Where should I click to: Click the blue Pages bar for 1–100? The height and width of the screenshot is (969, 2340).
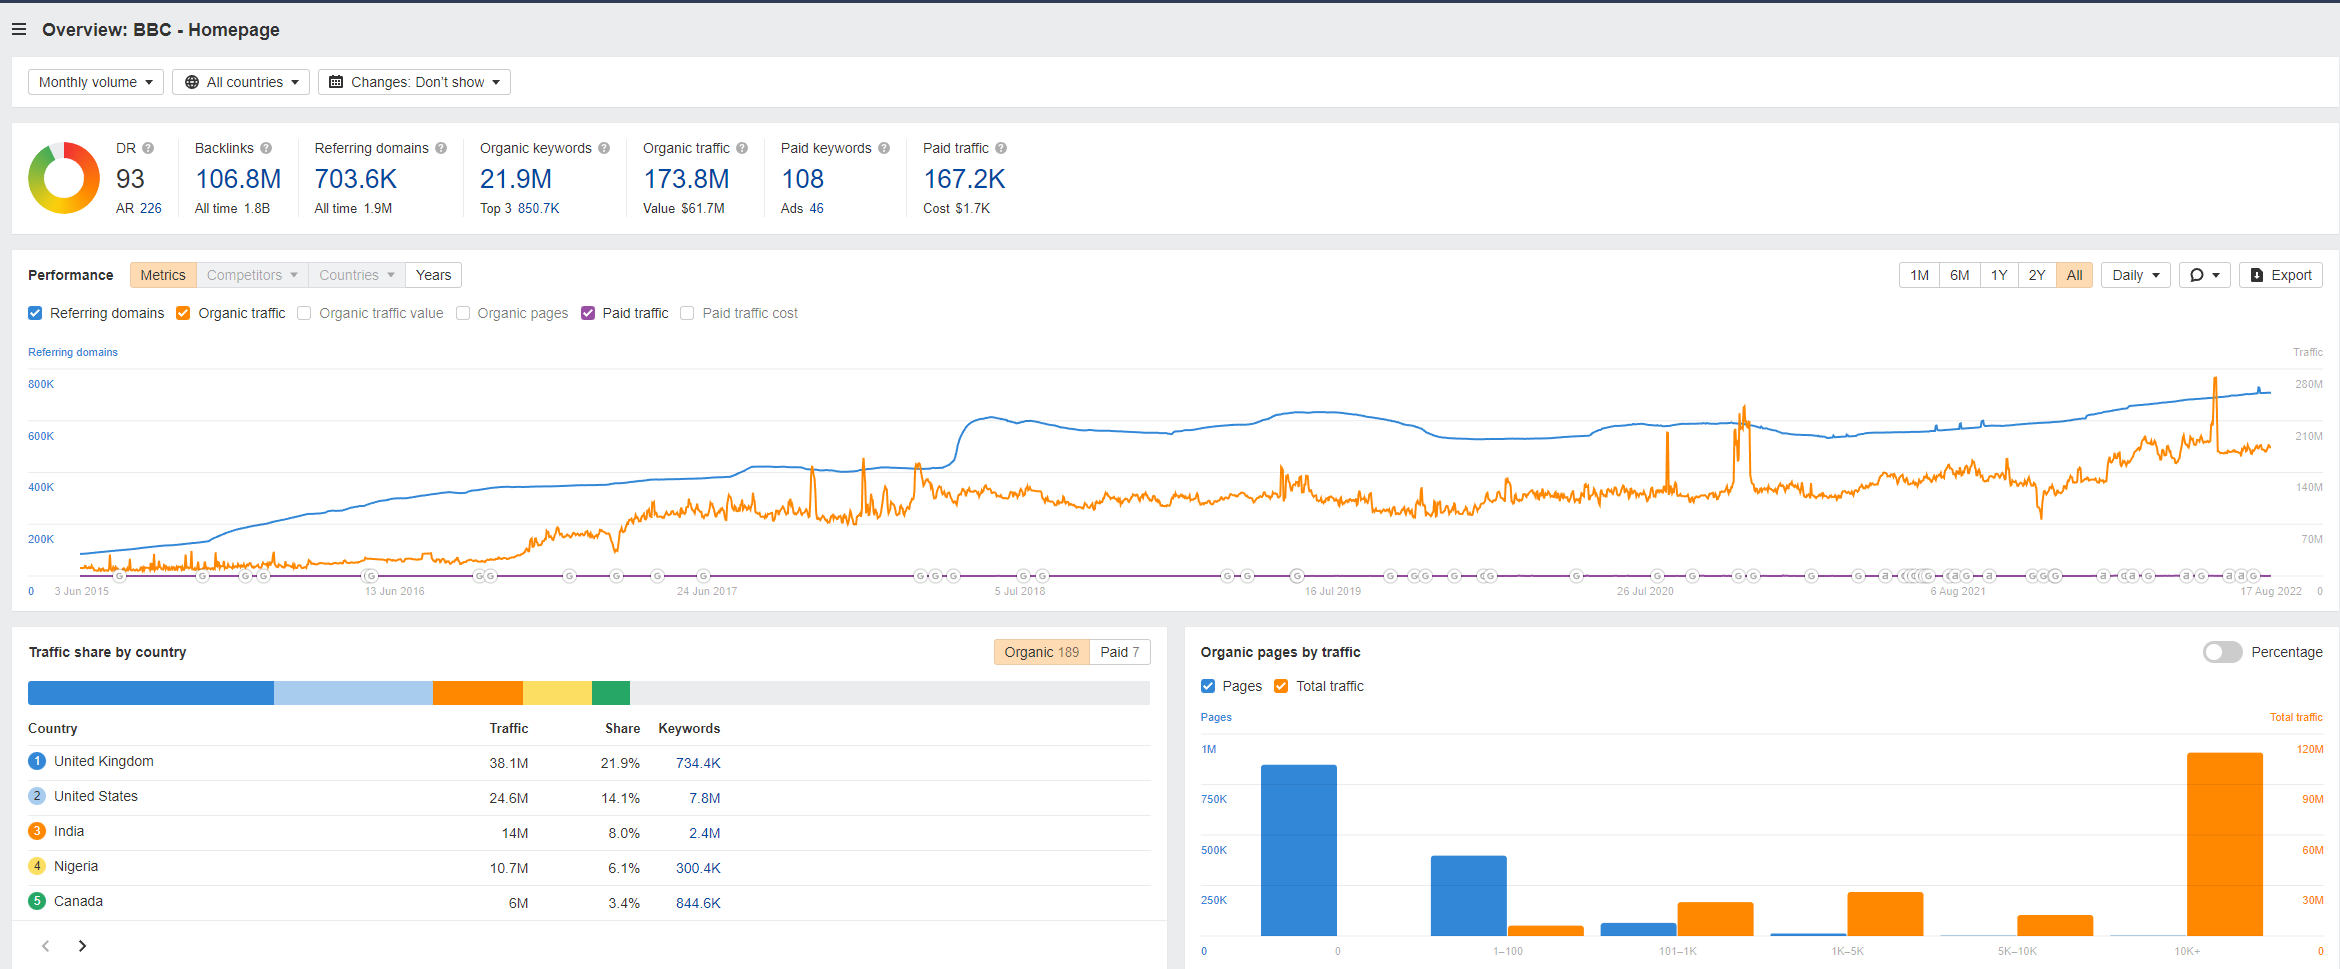(1469, 896)
